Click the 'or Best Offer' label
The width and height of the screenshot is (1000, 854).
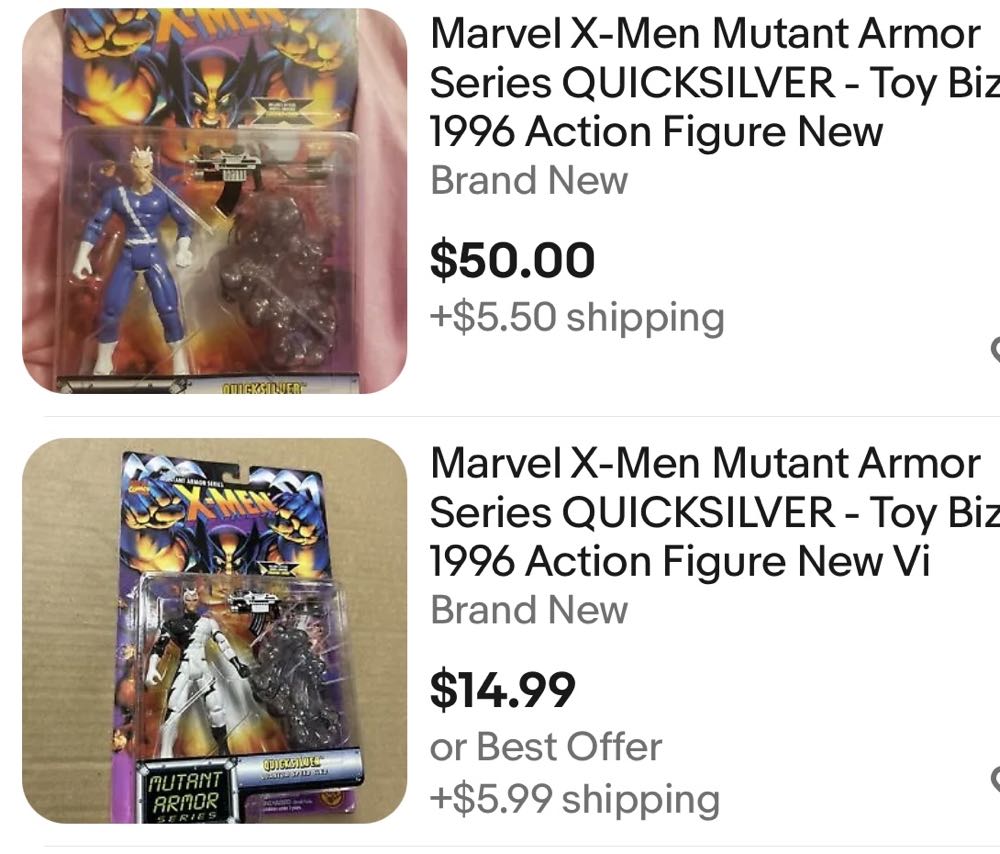pos(546,746)
